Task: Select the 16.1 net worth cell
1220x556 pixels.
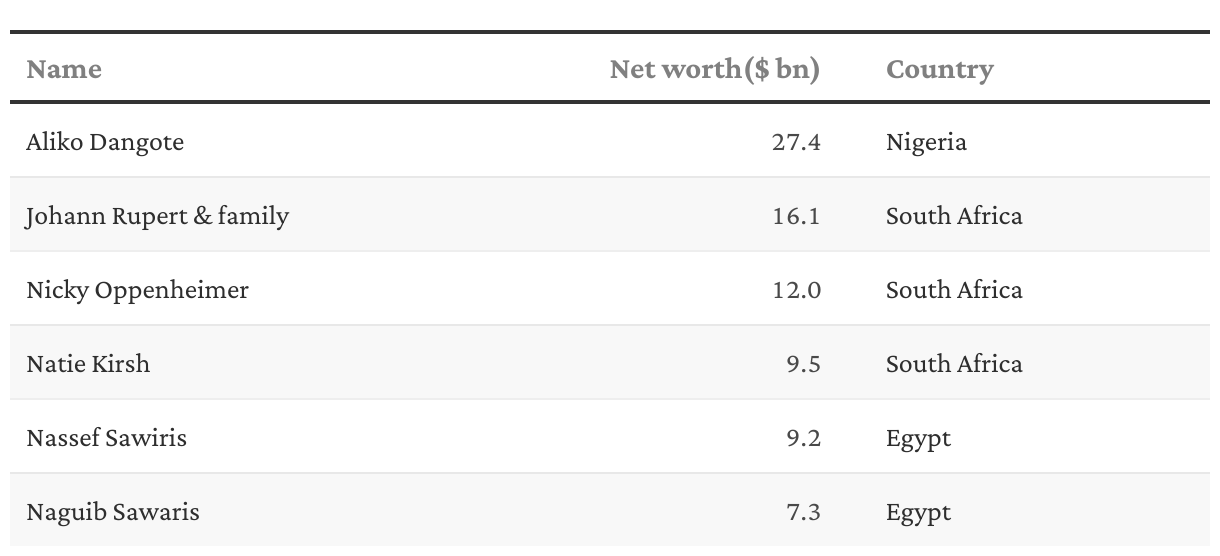Action: click(x=796, y=216)
